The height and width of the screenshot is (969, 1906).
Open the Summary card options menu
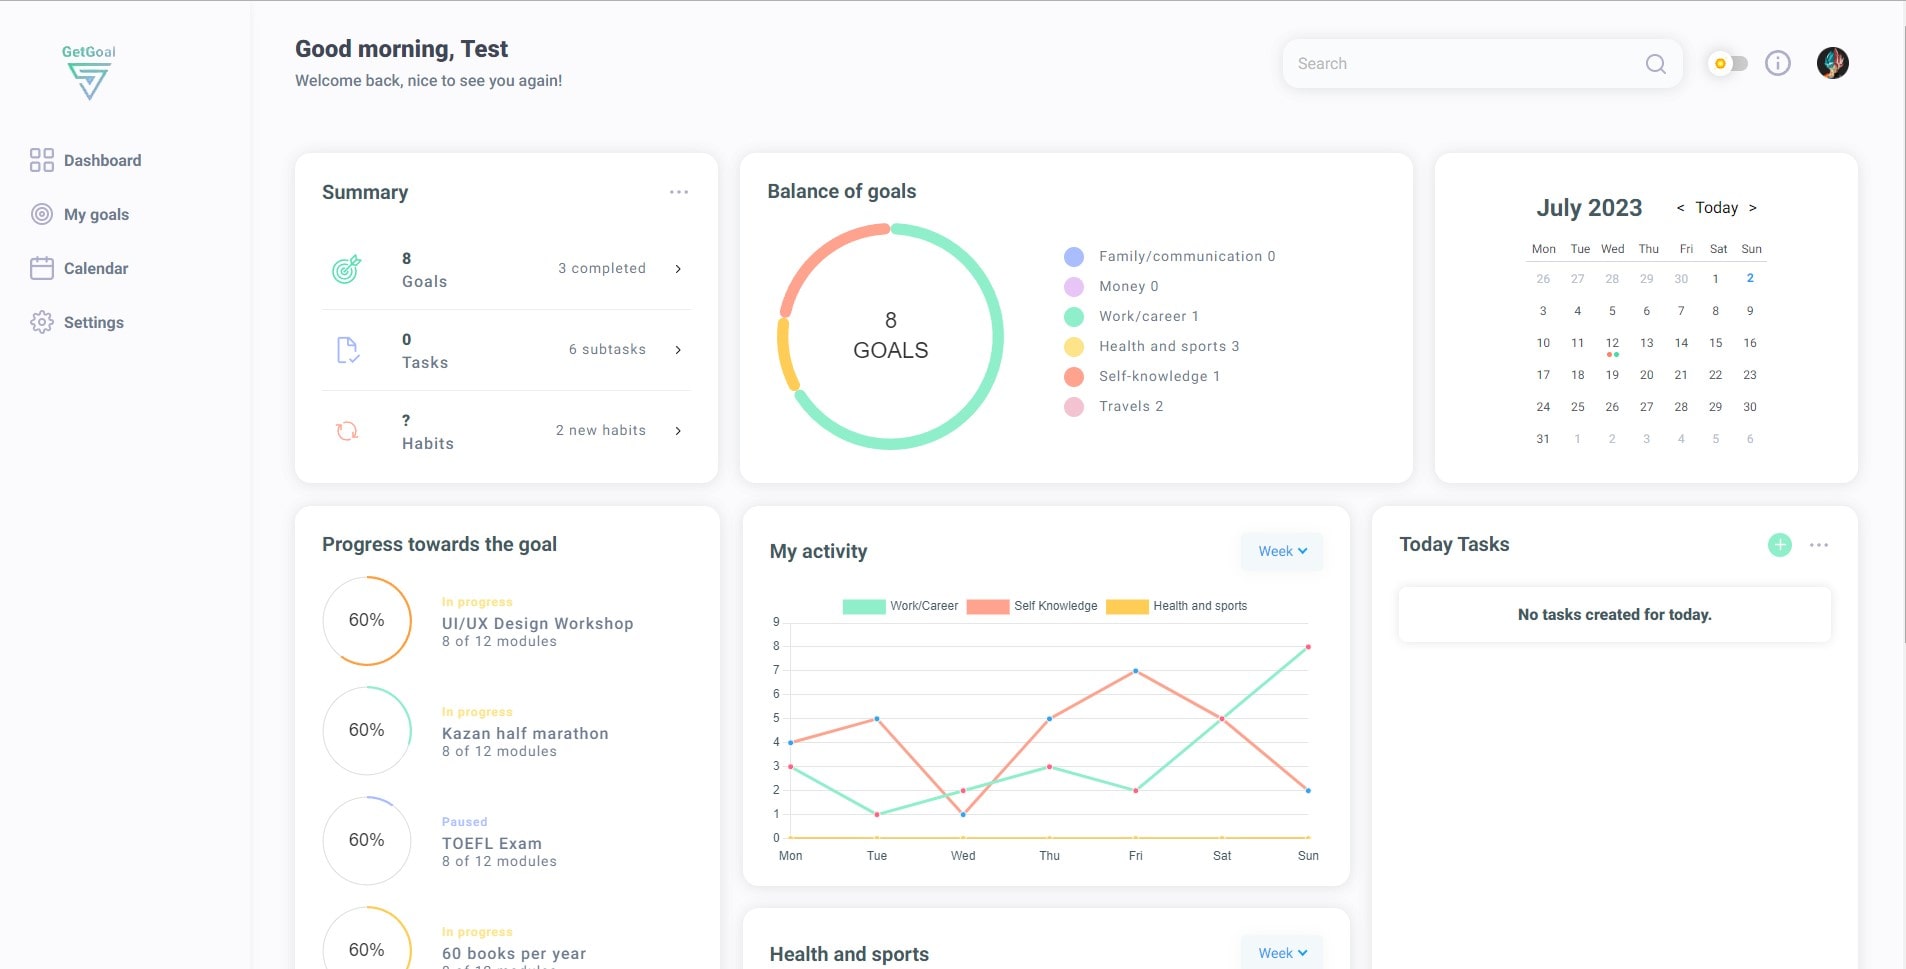tap(679, 192)
